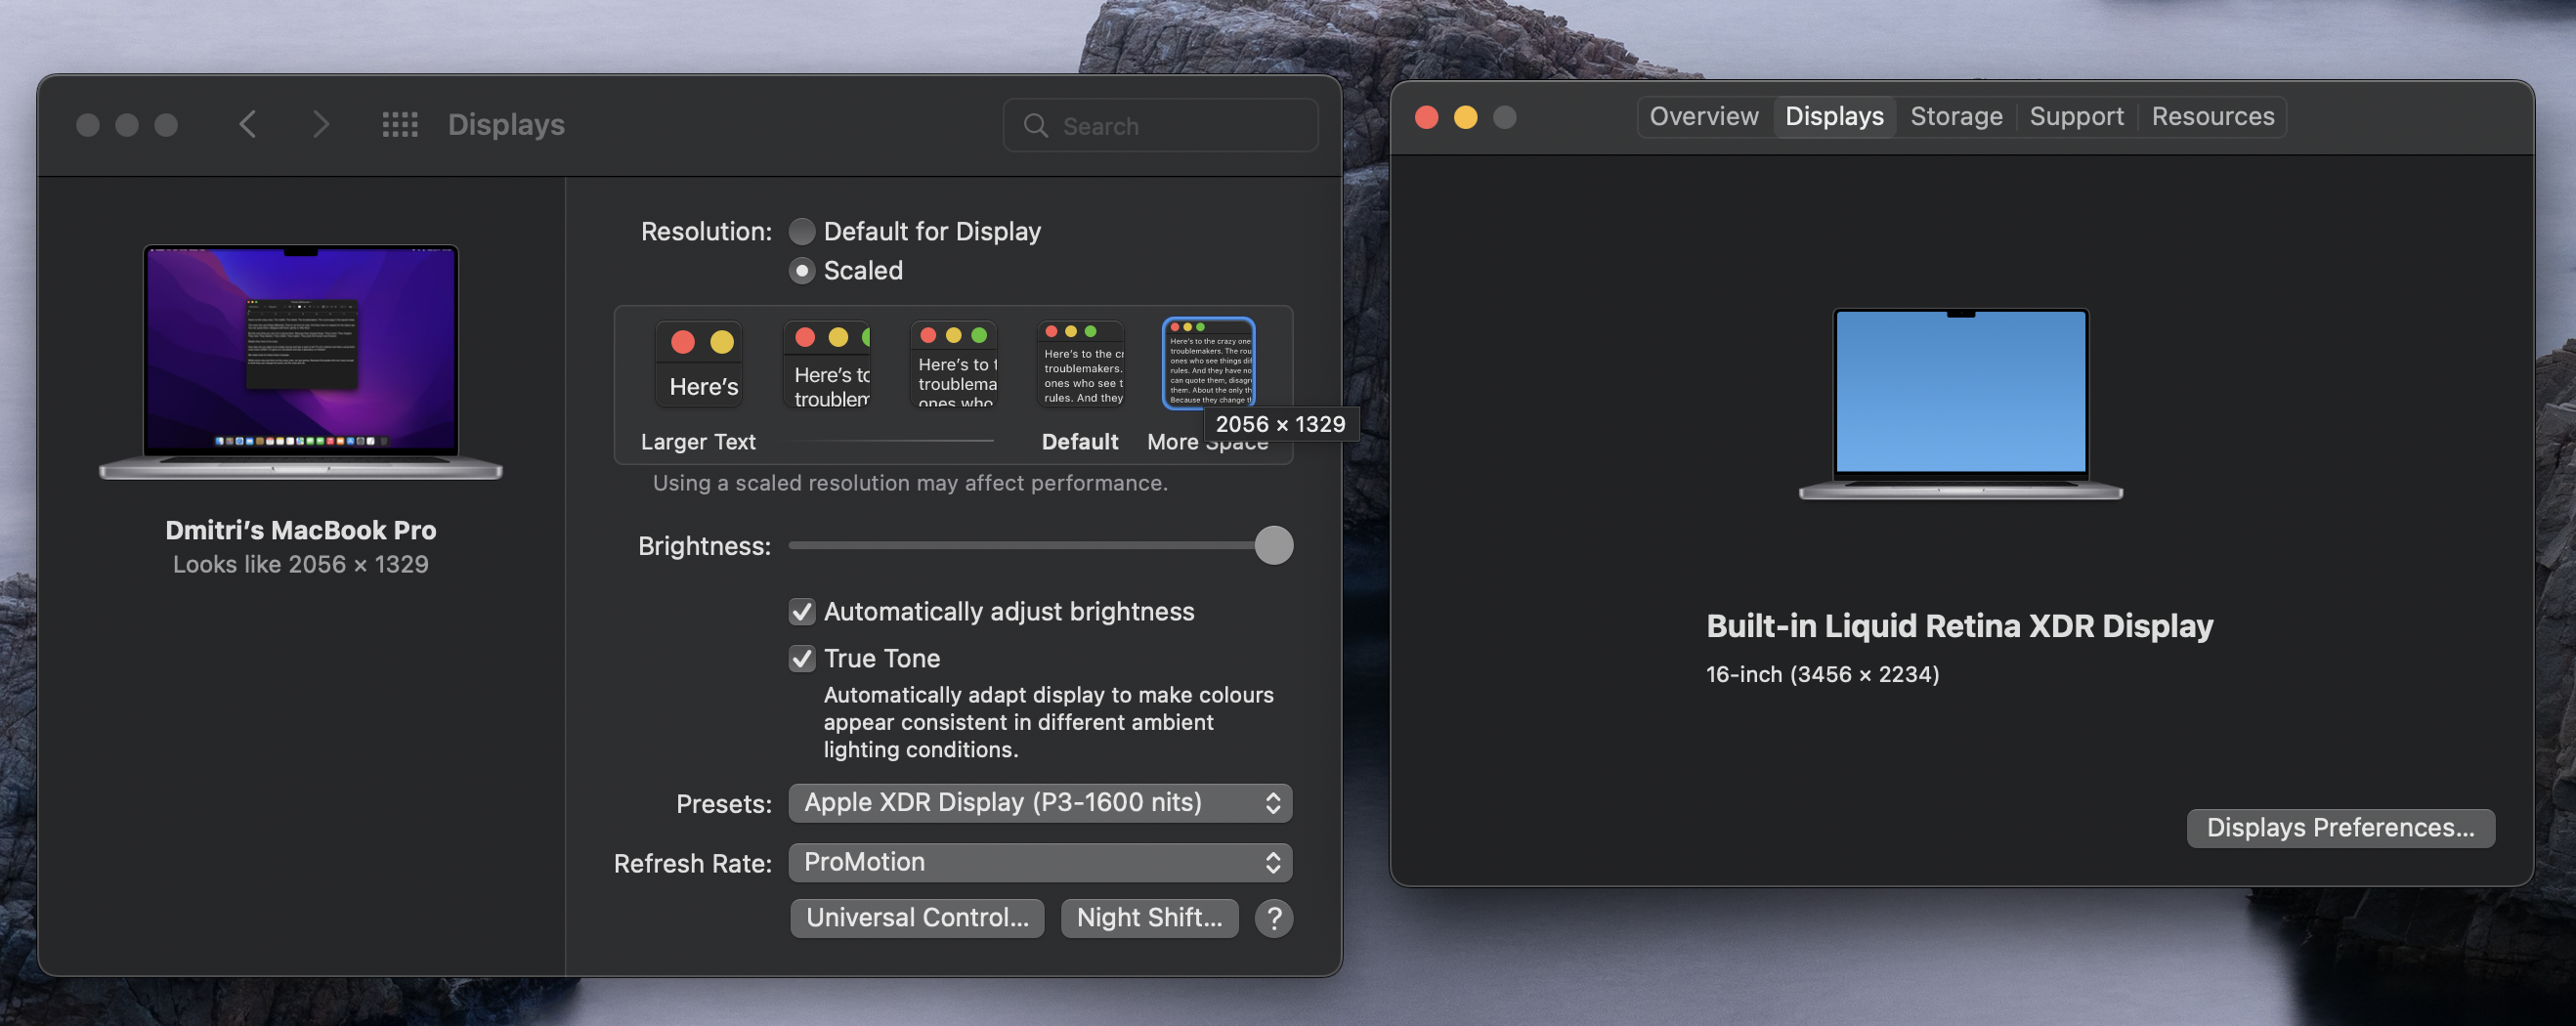Toggle the True Tone checkbox
The image size is (2576, 1026).
pos(802,659)
